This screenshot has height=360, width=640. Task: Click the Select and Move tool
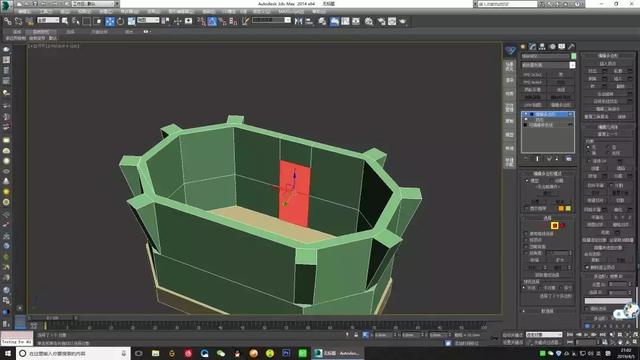point(110,21)
